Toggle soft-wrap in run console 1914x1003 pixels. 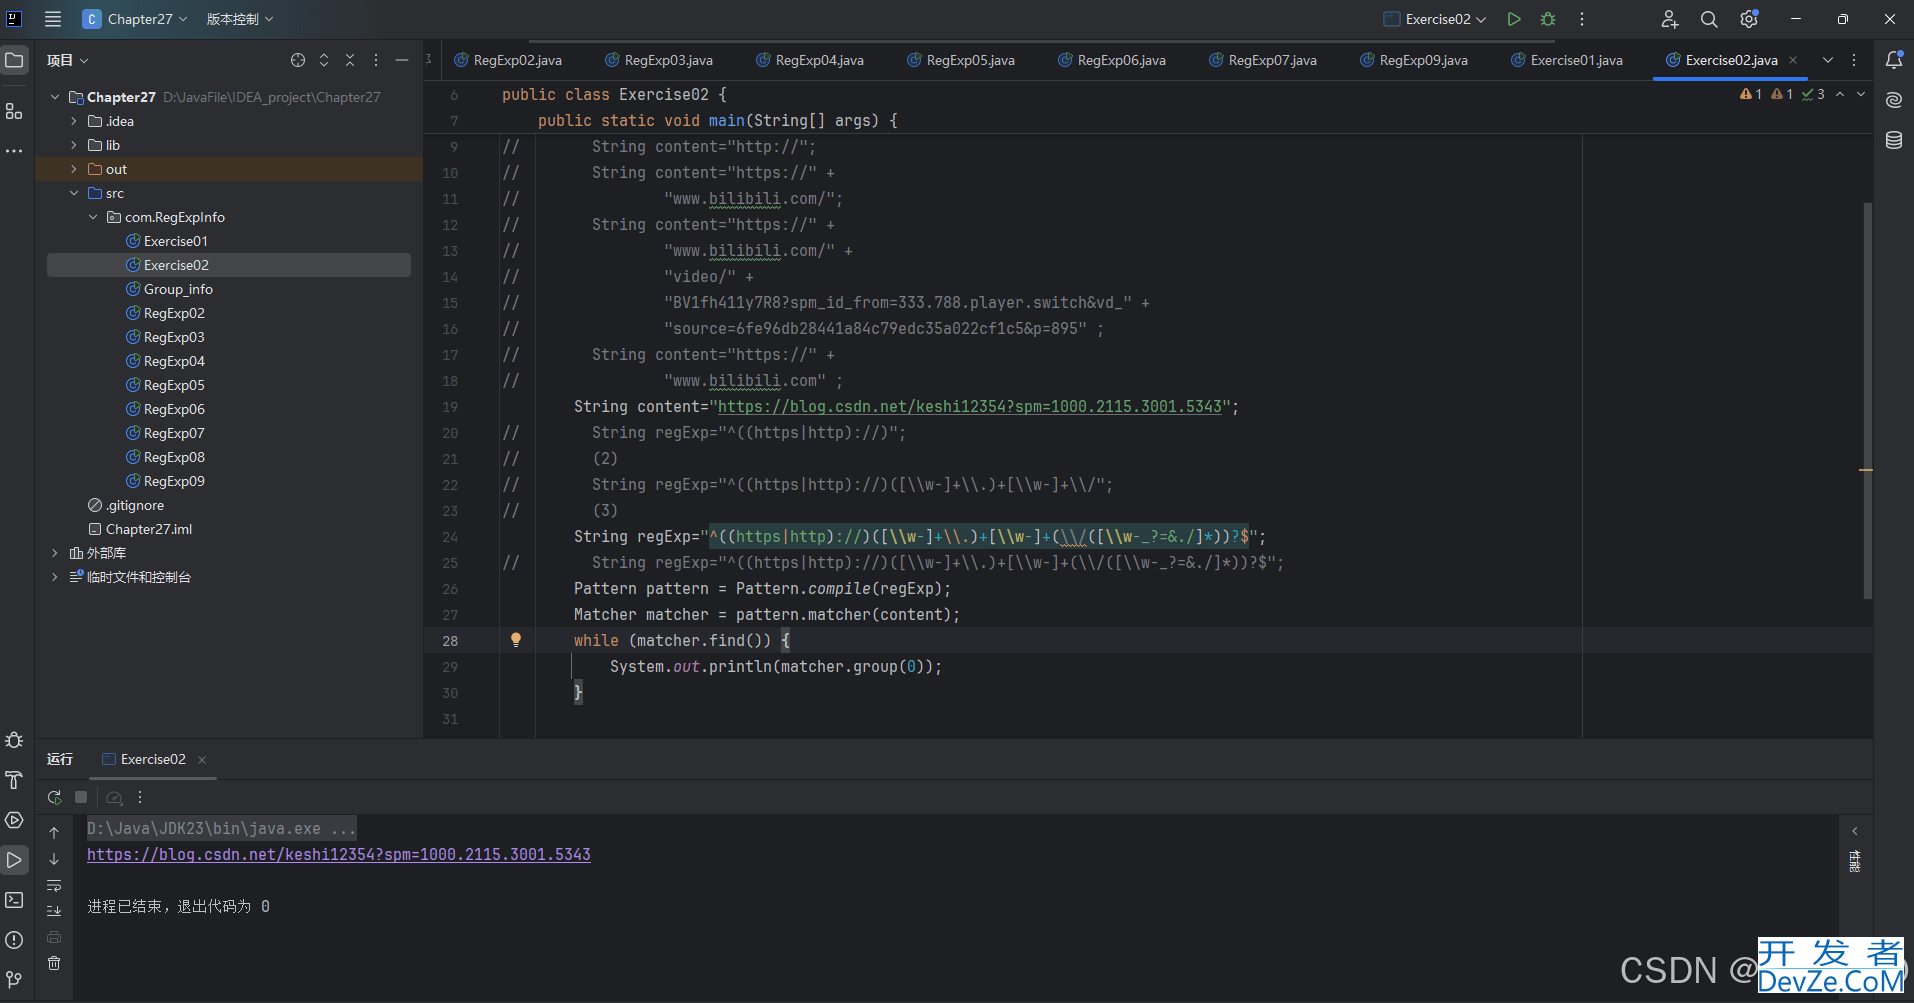tap(54, 885)
